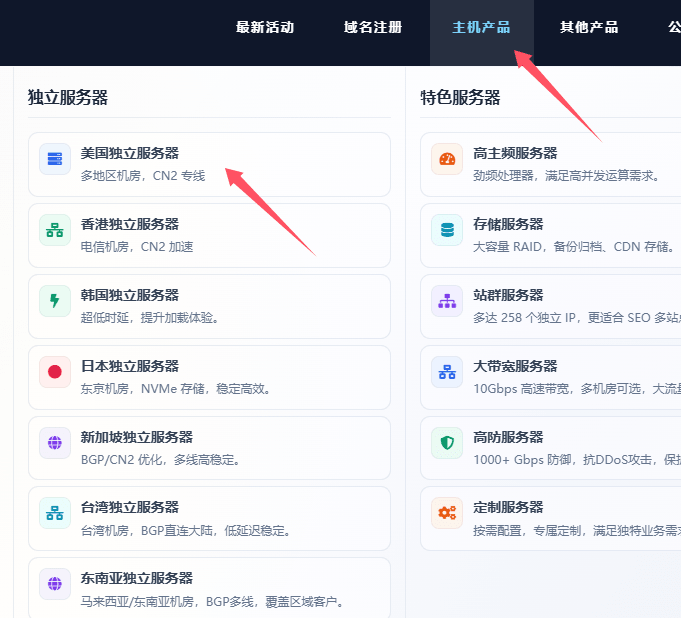The width and height of the screenshot is (681, 618).
Task: Click description 10Gbps 高速带宽
Action: coord(521,389)
